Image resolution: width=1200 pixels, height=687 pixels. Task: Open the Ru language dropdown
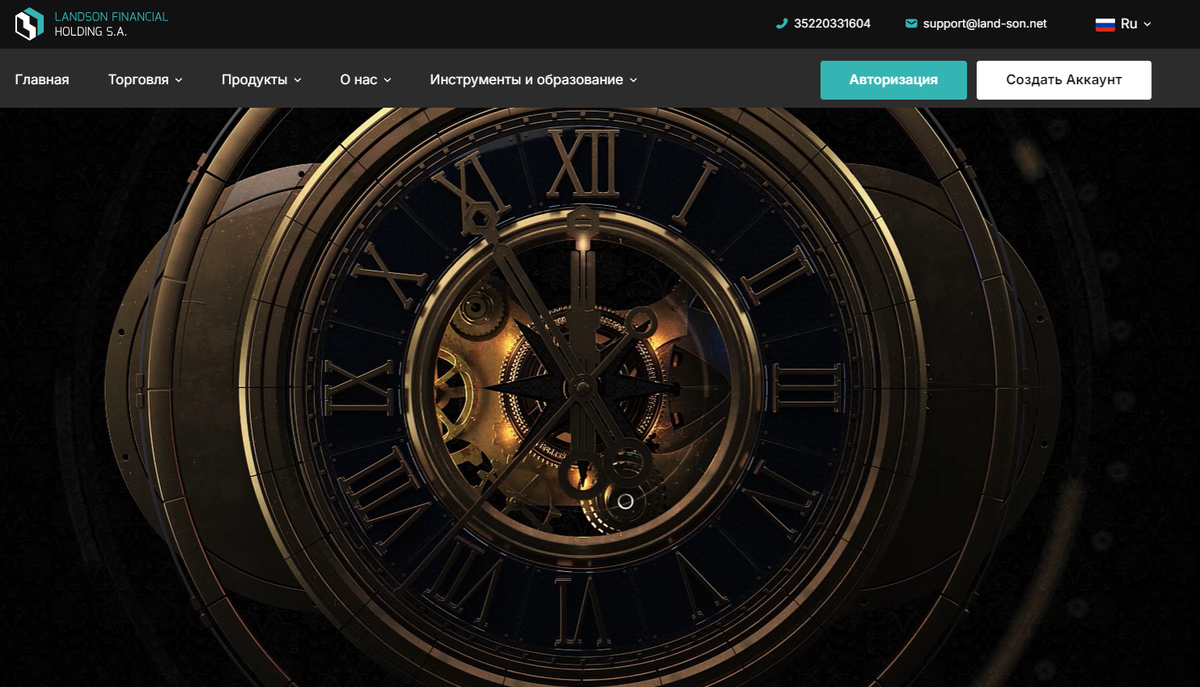click(x=1124, y=24)
